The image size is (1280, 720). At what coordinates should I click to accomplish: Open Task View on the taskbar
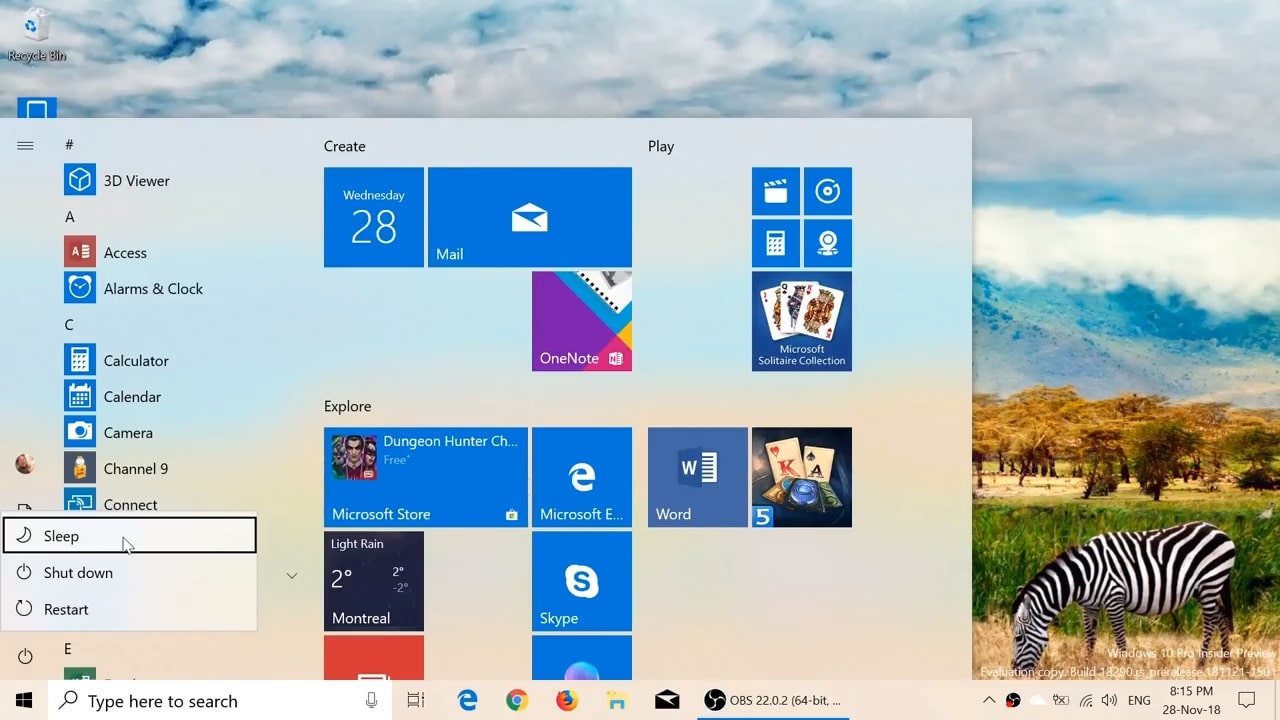click(416, 700)
